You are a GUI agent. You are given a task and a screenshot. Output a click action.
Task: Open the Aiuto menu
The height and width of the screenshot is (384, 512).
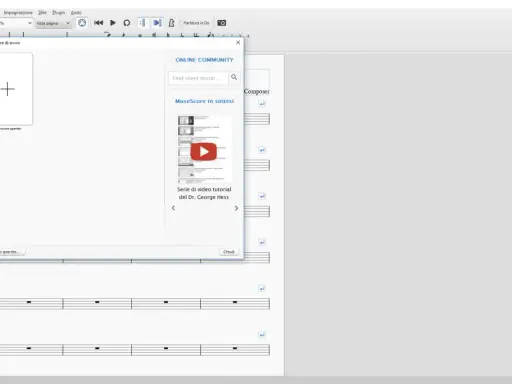[x=76, y=13]
